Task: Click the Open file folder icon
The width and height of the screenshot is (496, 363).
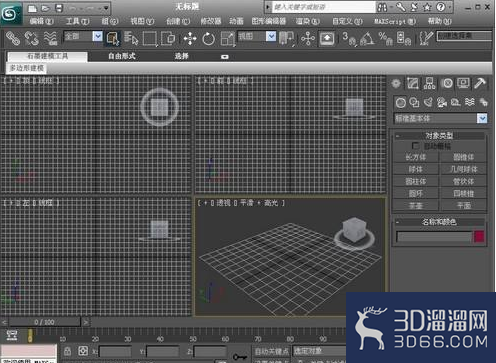Action: tap(45, 8)
